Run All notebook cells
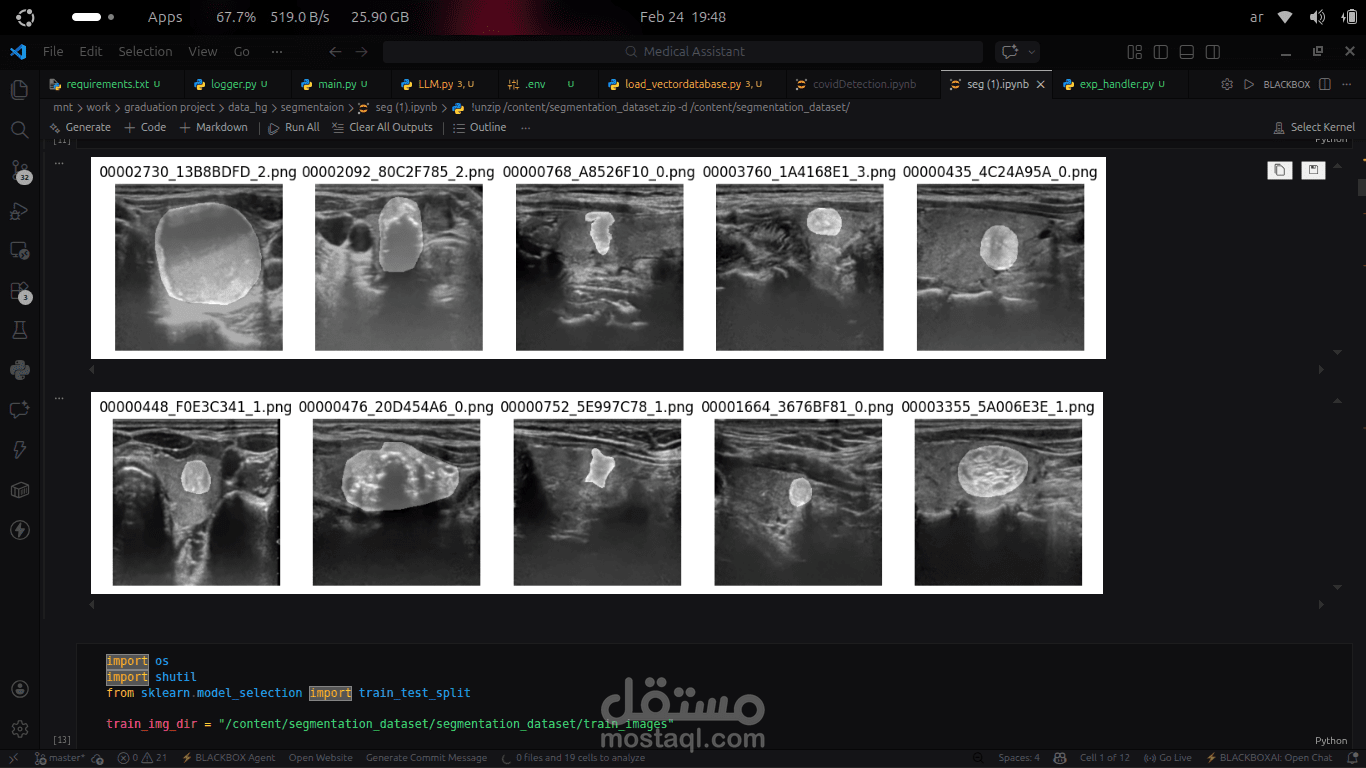Viewport: 1366px width, 768px height. point(293,127)
